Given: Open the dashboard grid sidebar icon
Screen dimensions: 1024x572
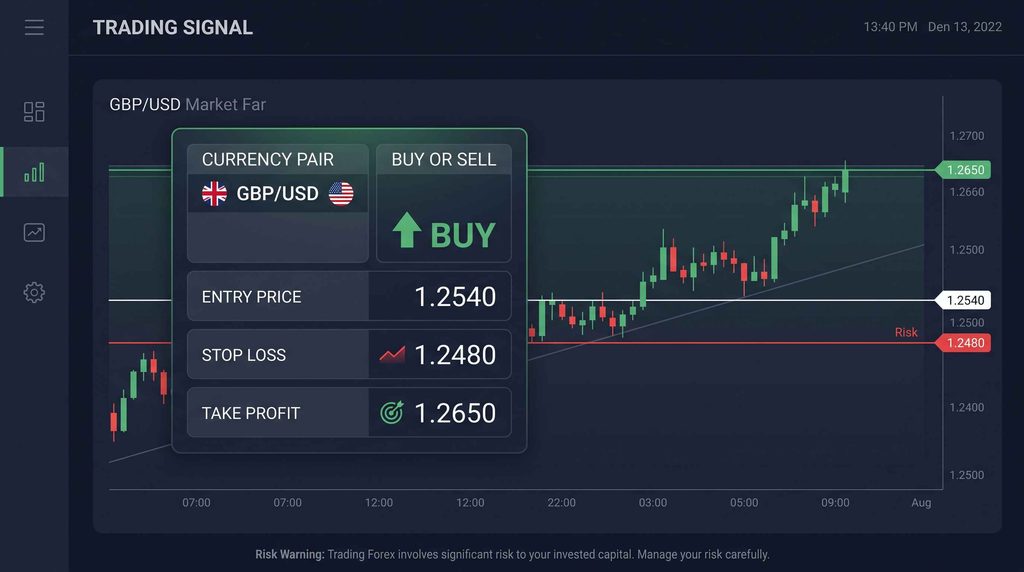Looking at the screenshot, I should 34,112.
